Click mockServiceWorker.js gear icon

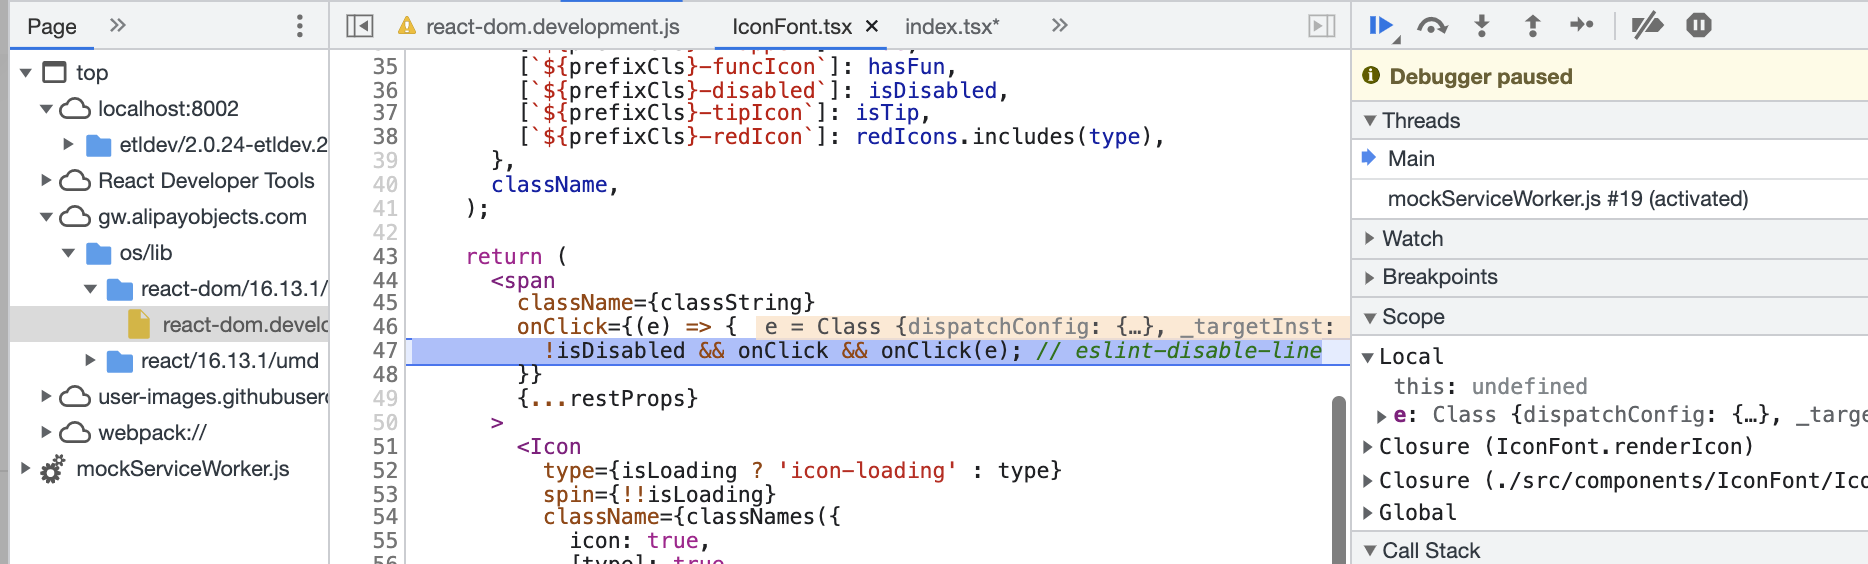coord(53,469)
